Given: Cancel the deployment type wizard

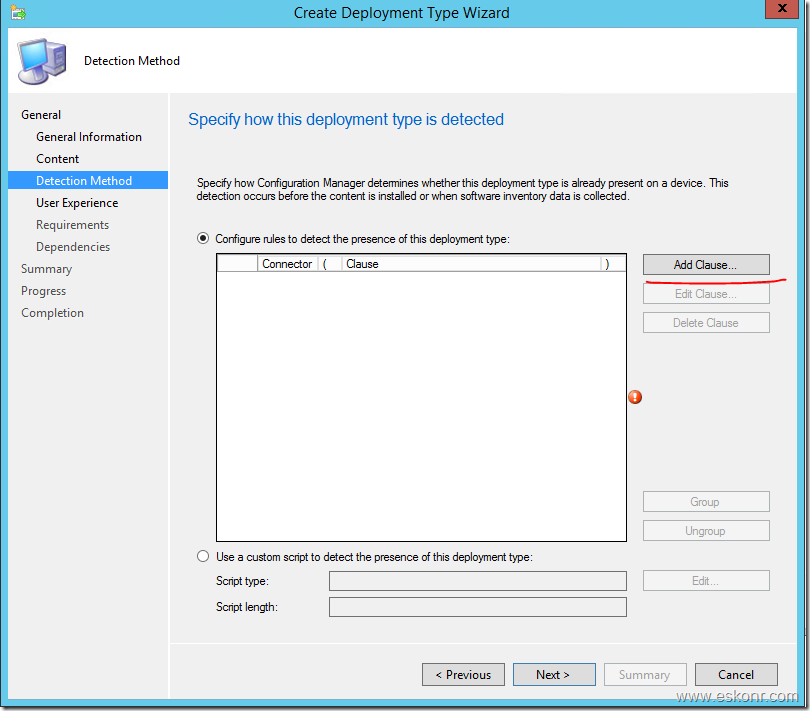Looking at the screenshot, I should (x=736, y=675).
